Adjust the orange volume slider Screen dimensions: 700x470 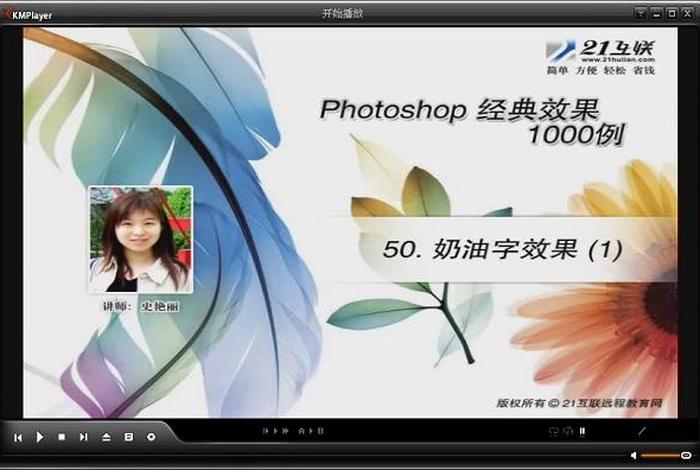666,455
